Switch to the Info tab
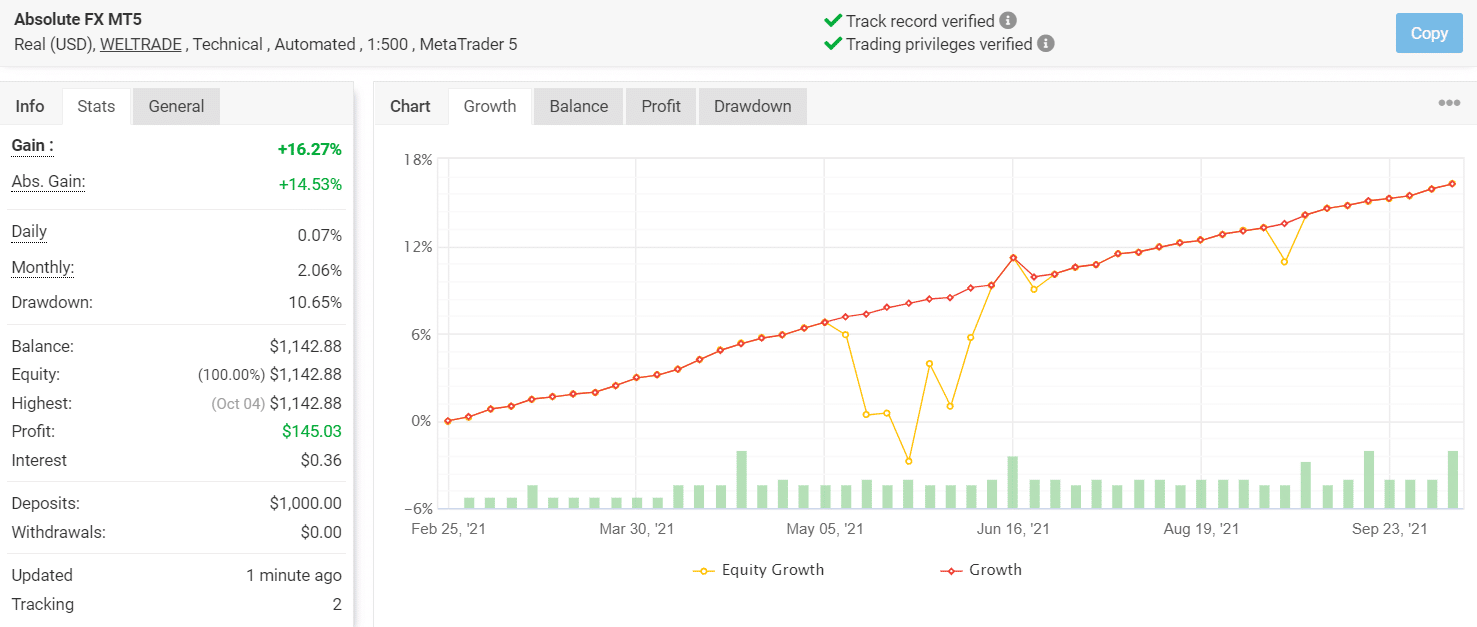This screenshot has width=1477, height=627. 30,106
